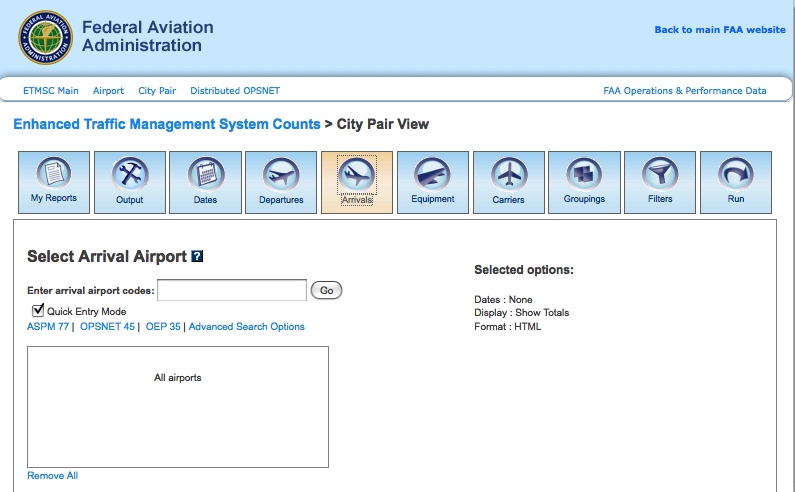Click the Go button
The image size is (795, 492).
click(x=327, y=291)
